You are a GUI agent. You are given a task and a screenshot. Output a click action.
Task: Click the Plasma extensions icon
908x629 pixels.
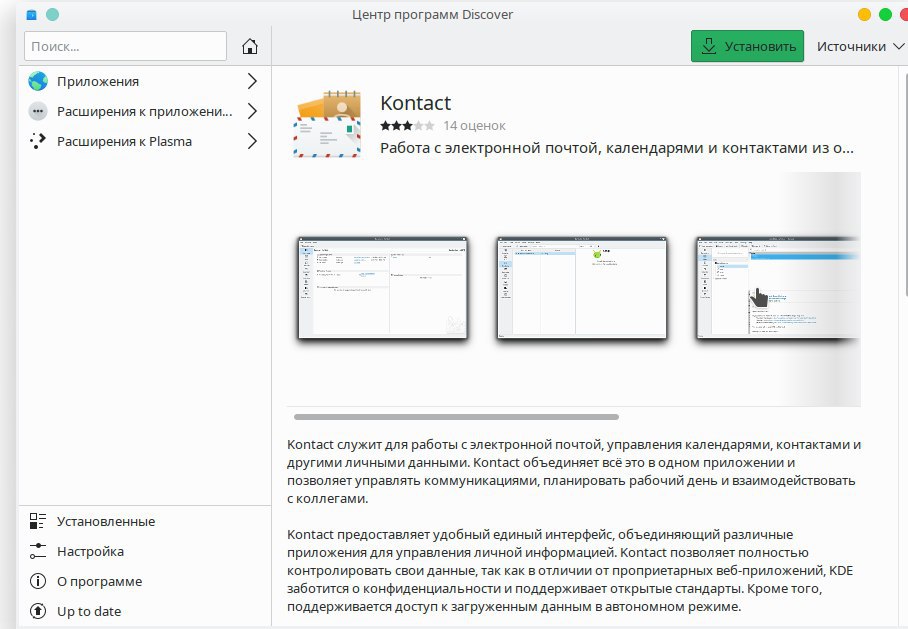(x=38, y=141)
